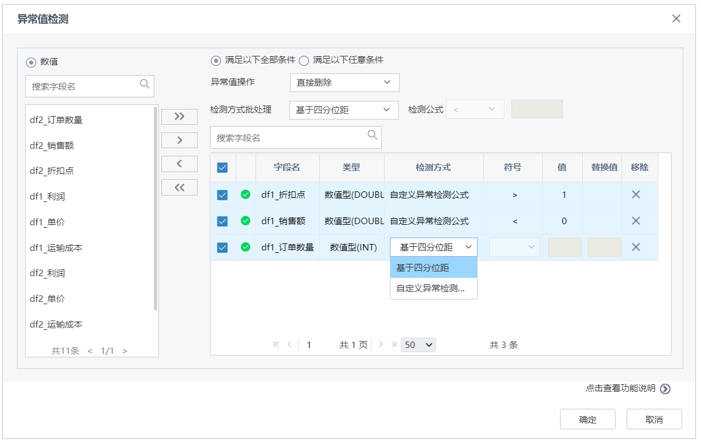Image resolution: width=701 pixels, height=443 pixels.
Task: Click the move-all-right double arrow button
Action: [179, 117]
